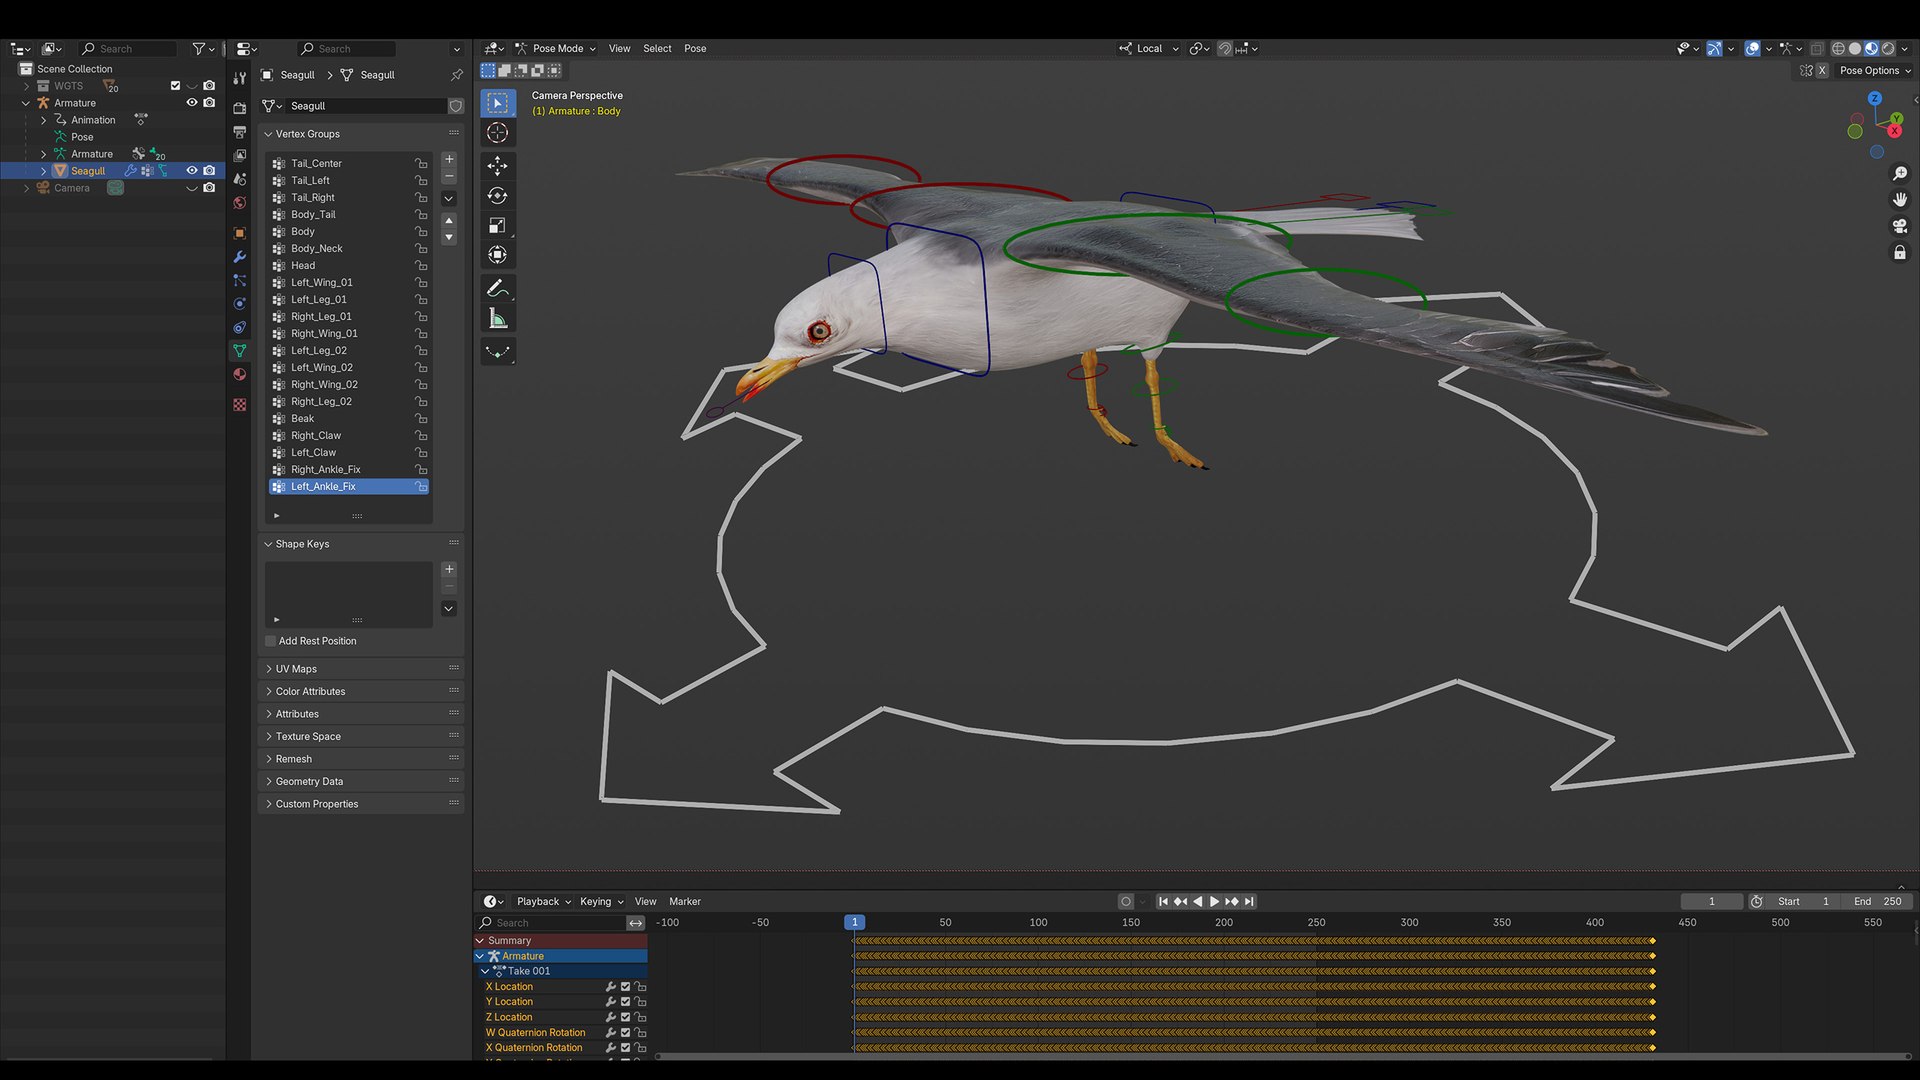Open the Render properties tab
This screenshot has height=1080, width=1920.
click(239, 108)
